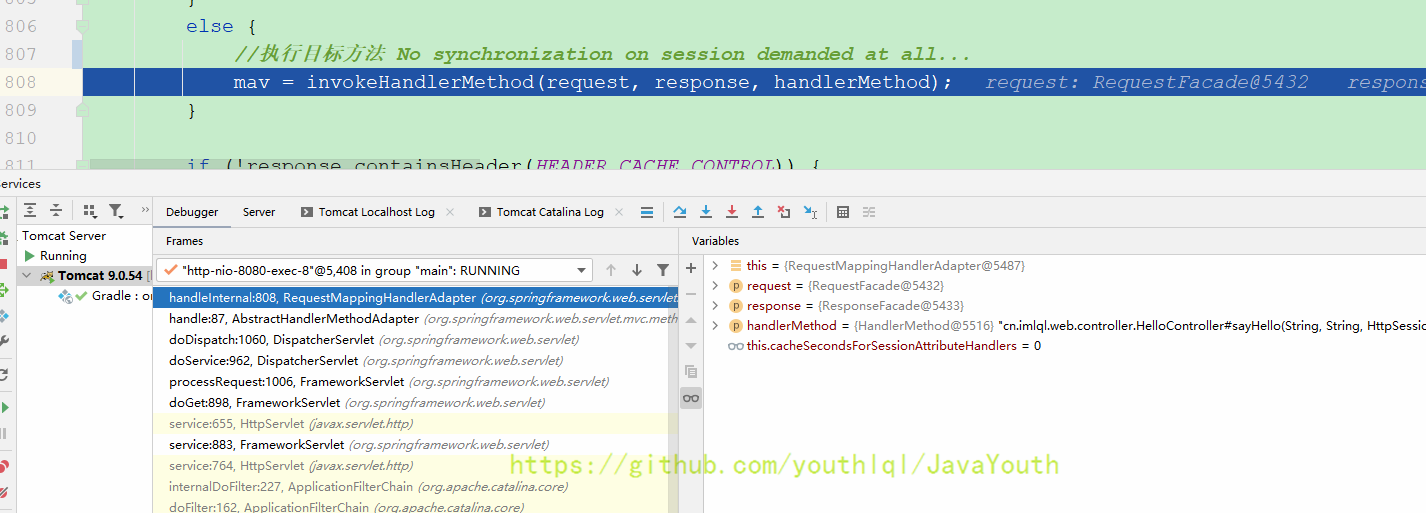Viewport: 1426px width, 513px height.
Task: Open the thread selector dropdown
Action: pyautogui.click(x=582, y=271)
